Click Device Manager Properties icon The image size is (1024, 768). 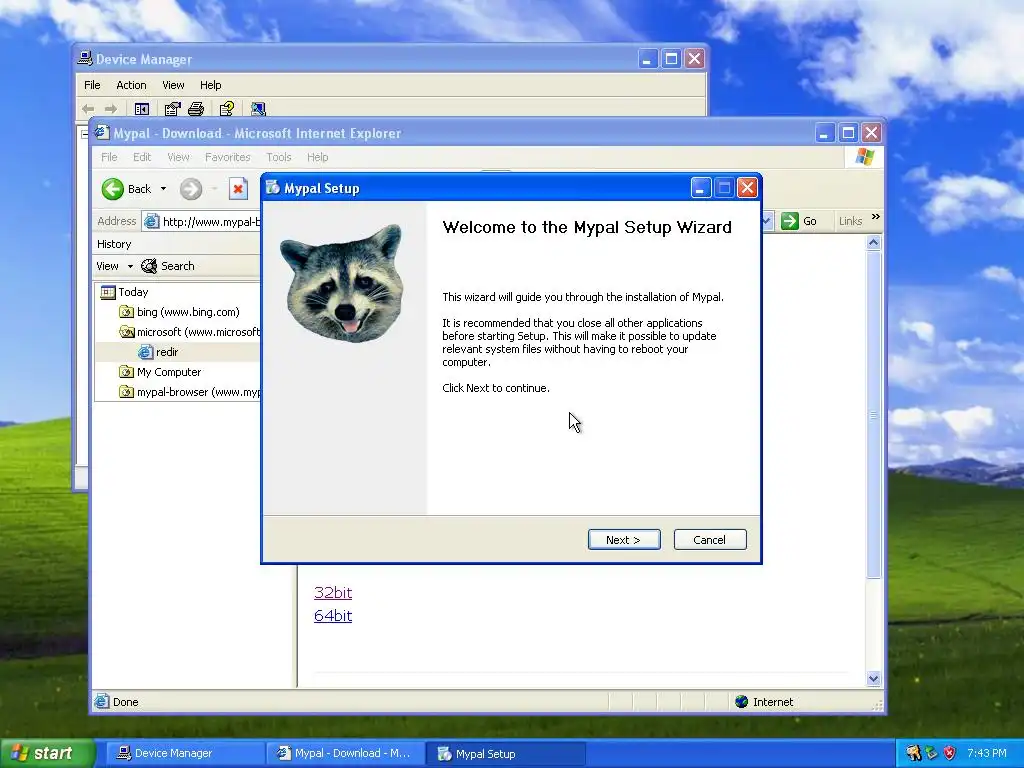coord(172,109)
